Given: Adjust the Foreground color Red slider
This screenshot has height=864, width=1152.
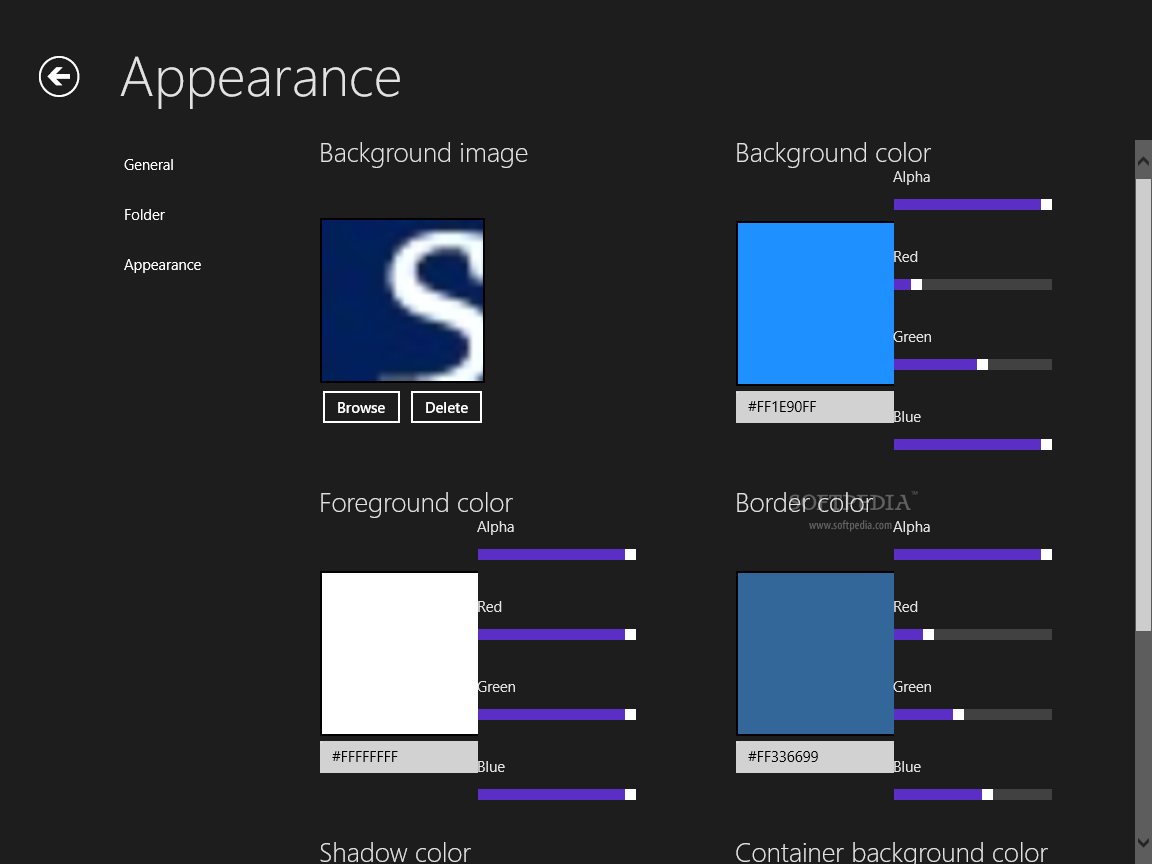Looking at the screenshot, I should pyautogui.click(x=557, y=635).
